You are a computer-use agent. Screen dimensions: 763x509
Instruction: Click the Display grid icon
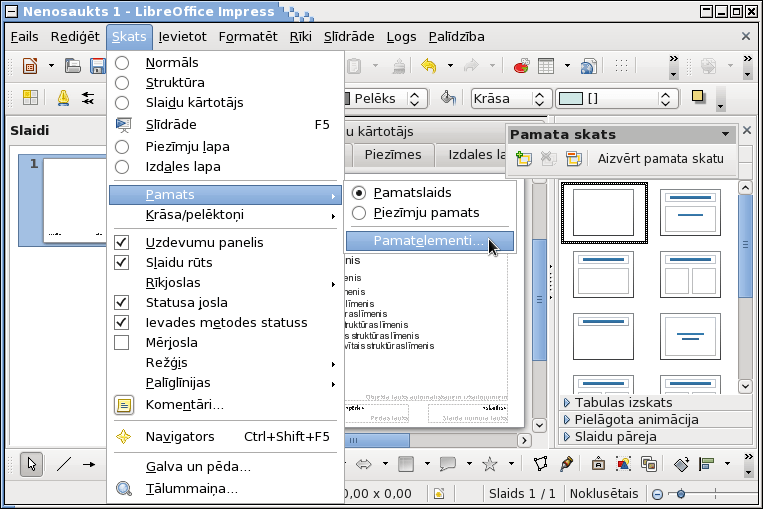coord(621,66)
